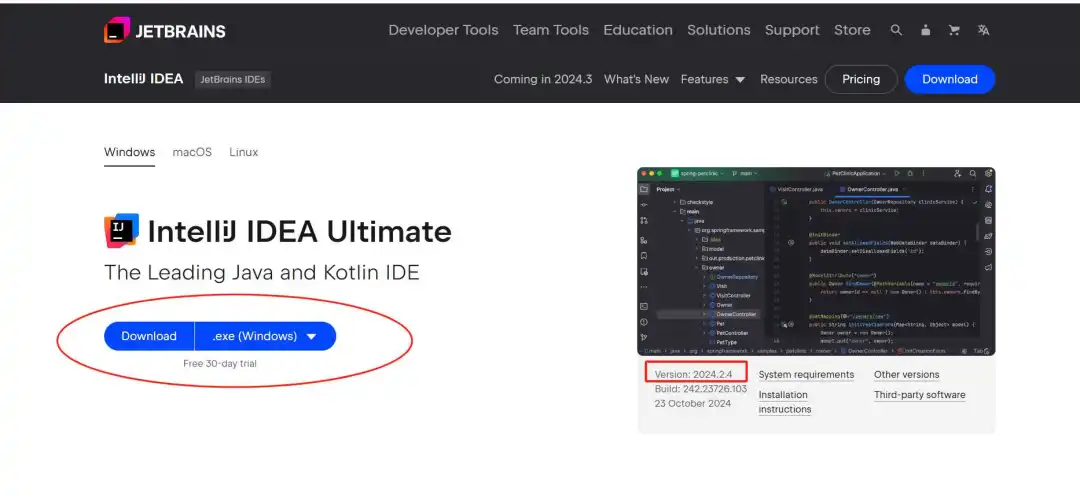This screenshot has width=1080, height=497.
Task: Click the Pricing button
Action: [861, 79]
